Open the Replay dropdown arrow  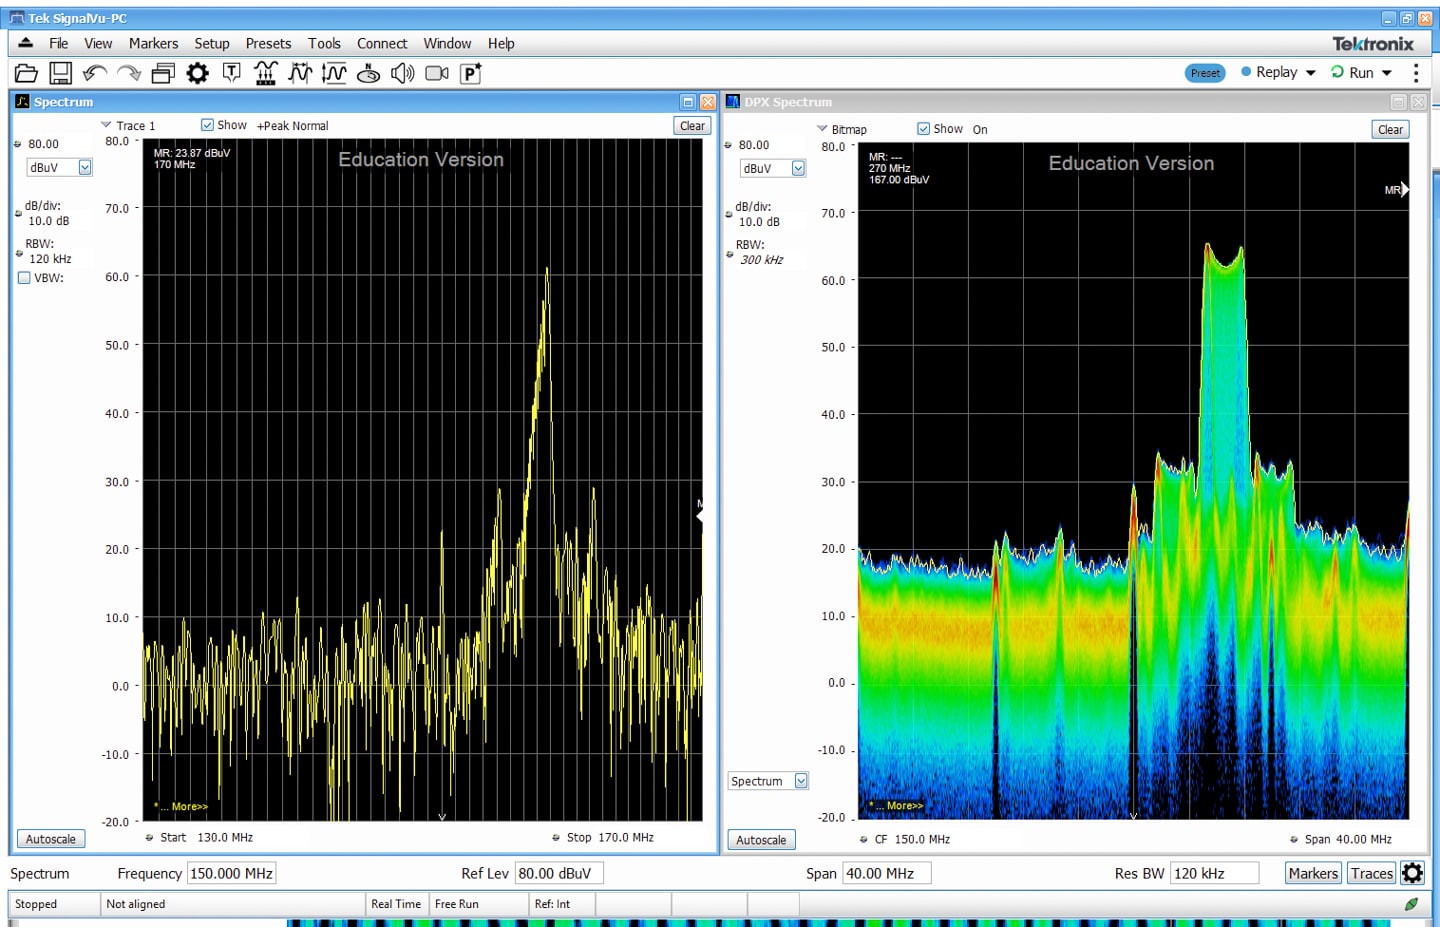(1310, 73)
